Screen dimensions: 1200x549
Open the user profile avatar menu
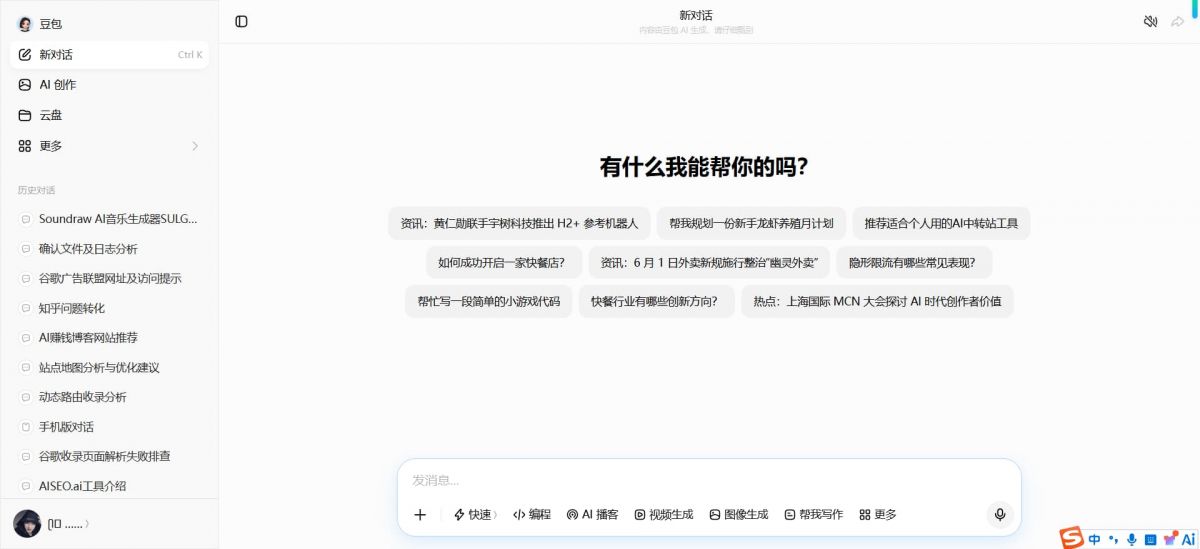click(27, 523)
